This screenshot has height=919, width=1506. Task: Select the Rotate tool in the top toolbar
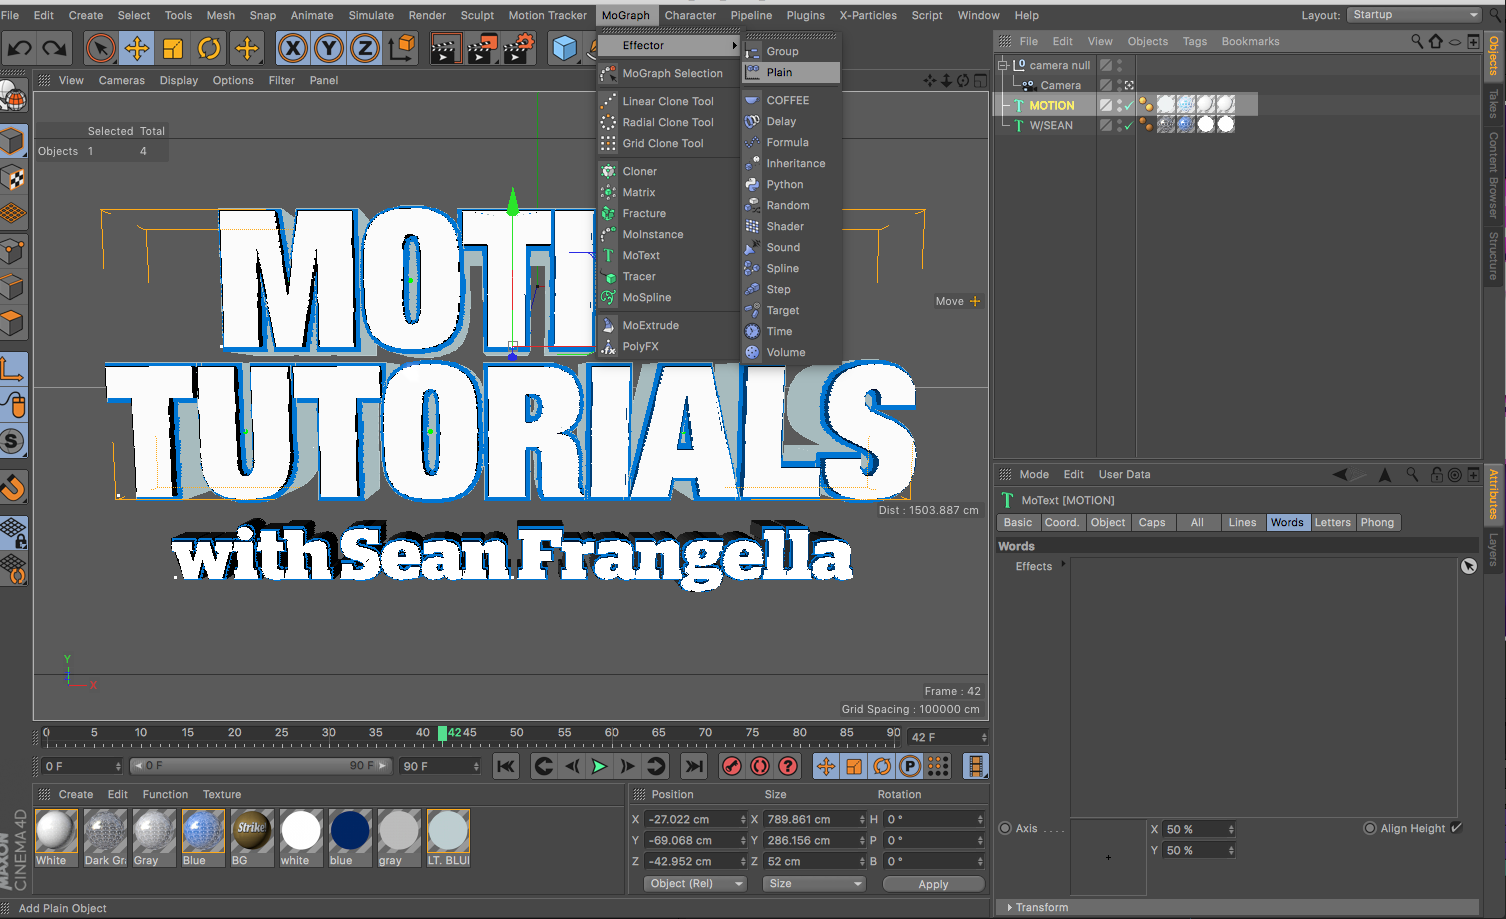point(209,47)
